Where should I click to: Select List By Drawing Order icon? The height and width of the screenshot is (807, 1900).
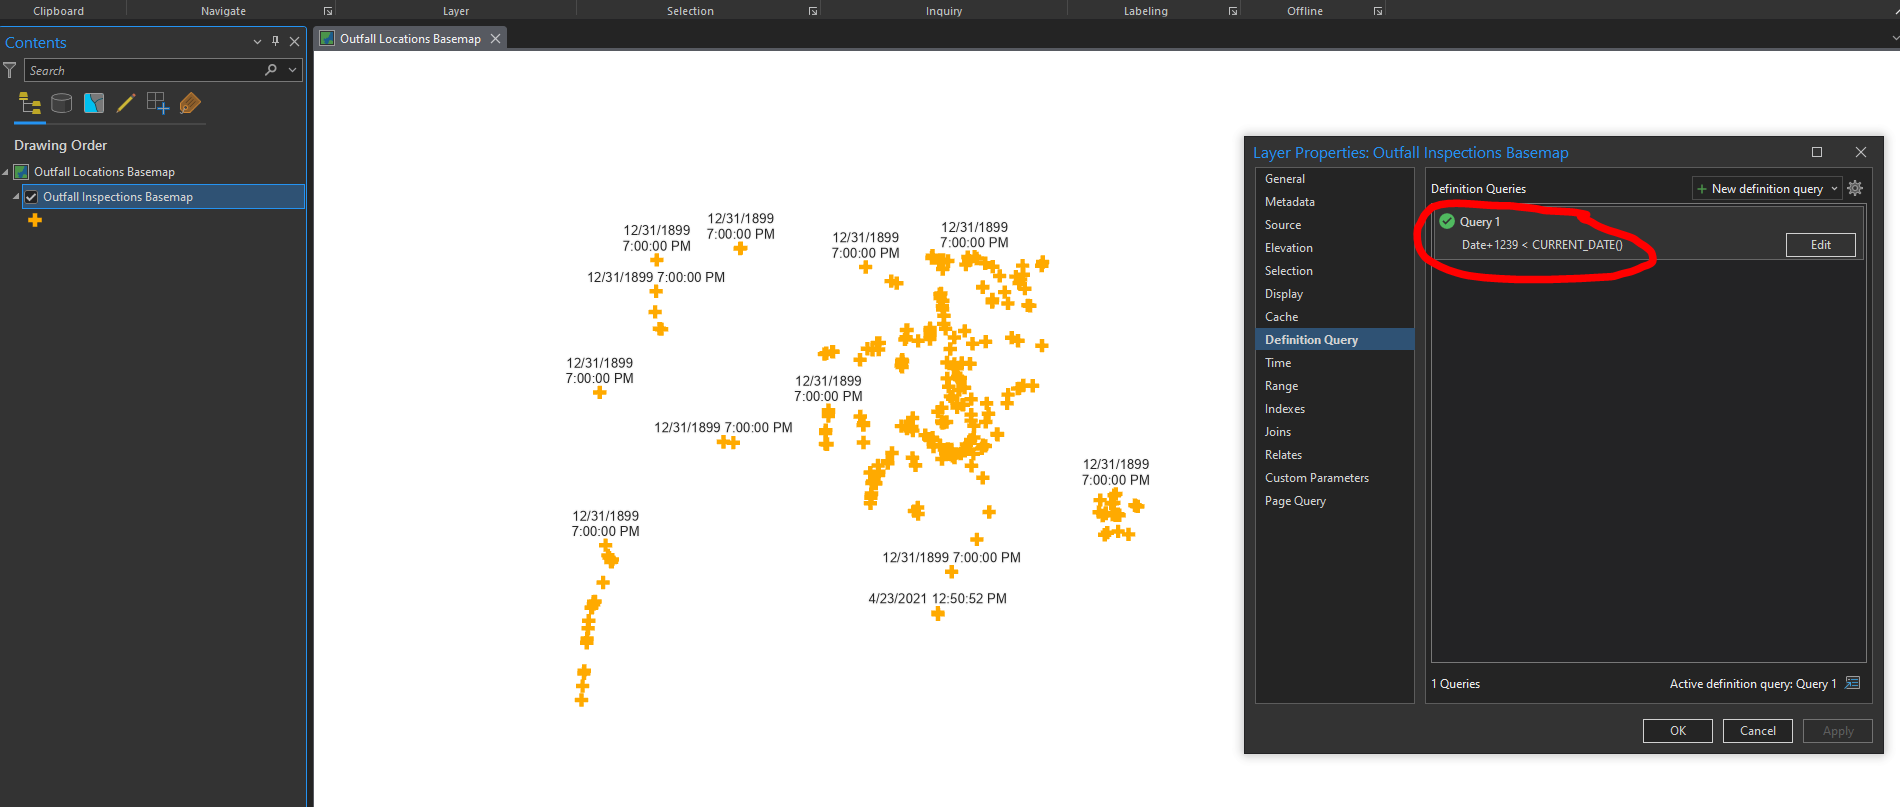pos(30,103)
